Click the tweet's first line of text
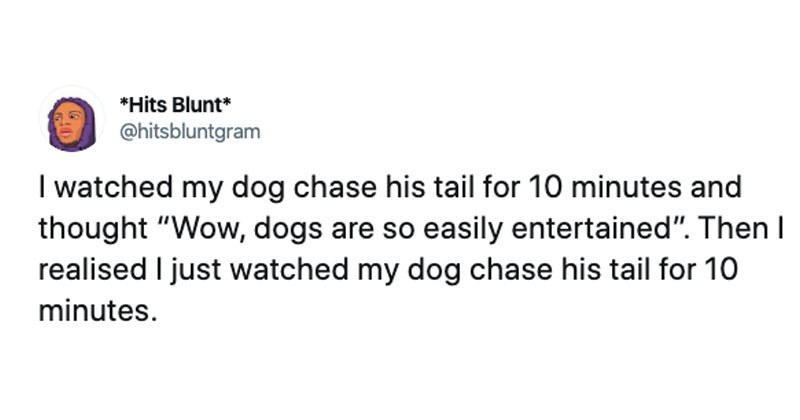 pos(390,187)
